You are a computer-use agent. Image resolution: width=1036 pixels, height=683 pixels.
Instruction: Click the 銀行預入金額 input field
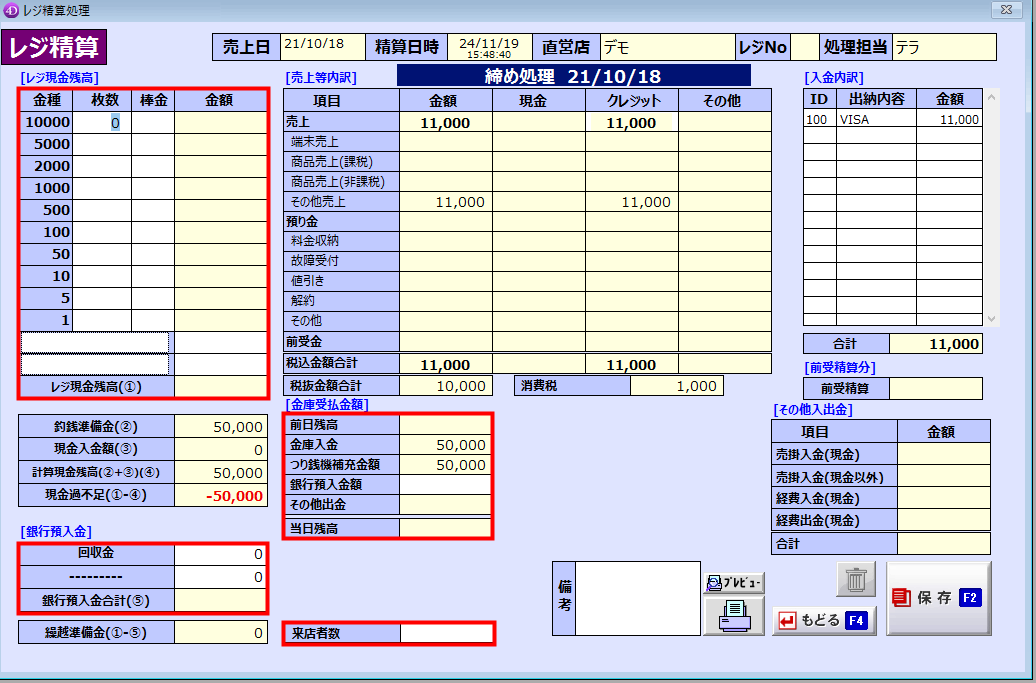click(445, 484)
